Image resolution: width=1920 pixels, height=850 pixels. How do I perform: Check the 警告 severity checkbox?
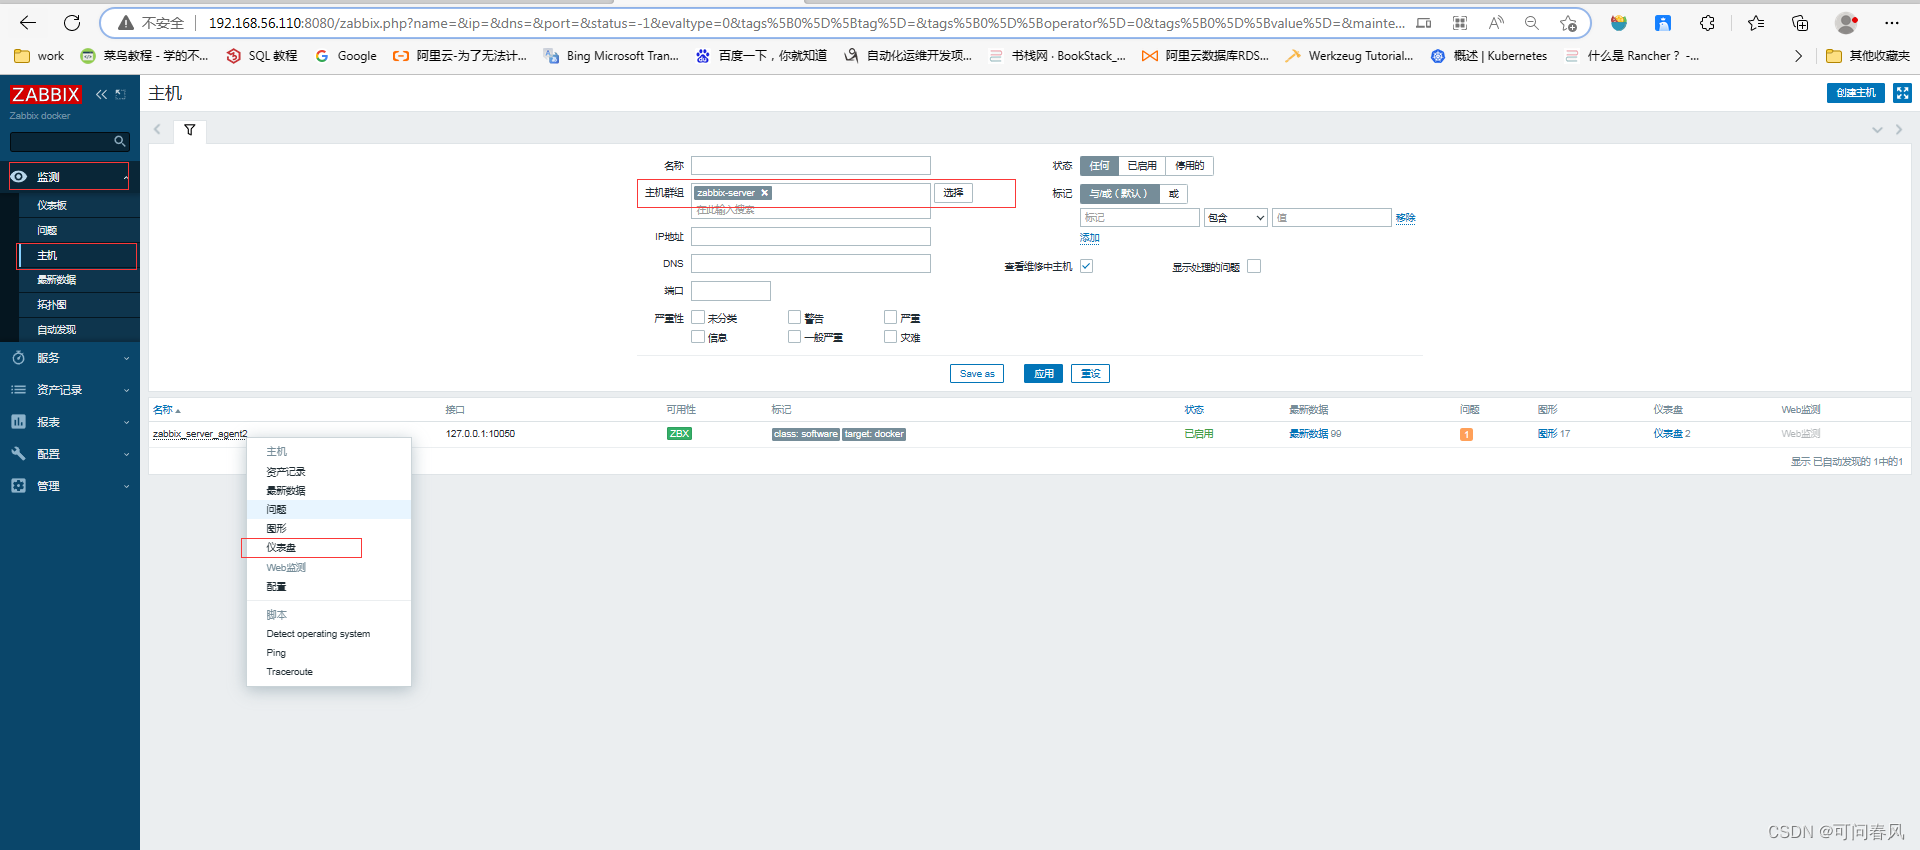click(794, 317)
